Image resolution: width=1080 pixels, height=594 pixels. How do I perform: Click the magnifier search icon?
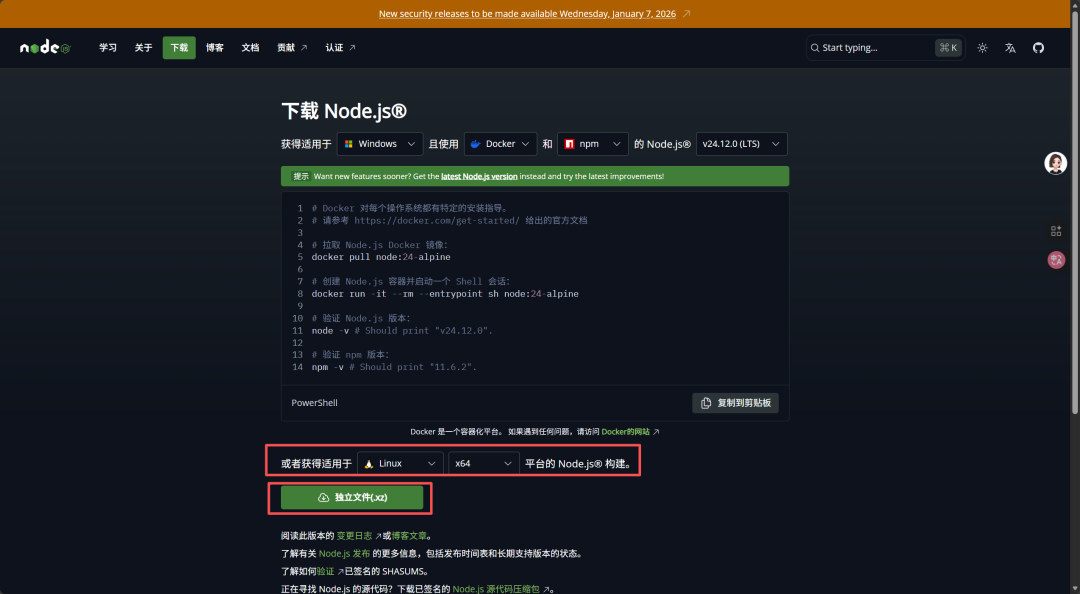click(x=815, y=48)
